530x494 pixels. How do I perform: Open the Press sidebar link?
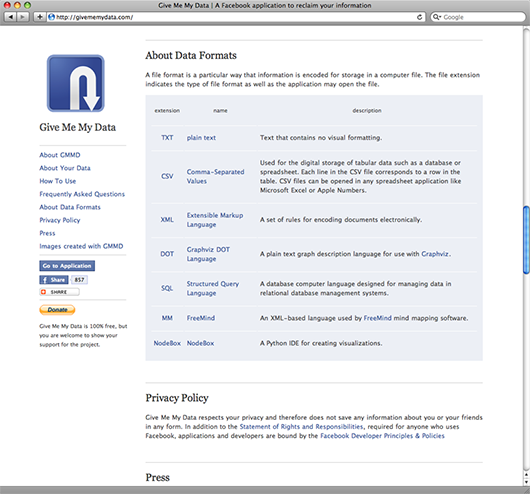coord(47,233)
